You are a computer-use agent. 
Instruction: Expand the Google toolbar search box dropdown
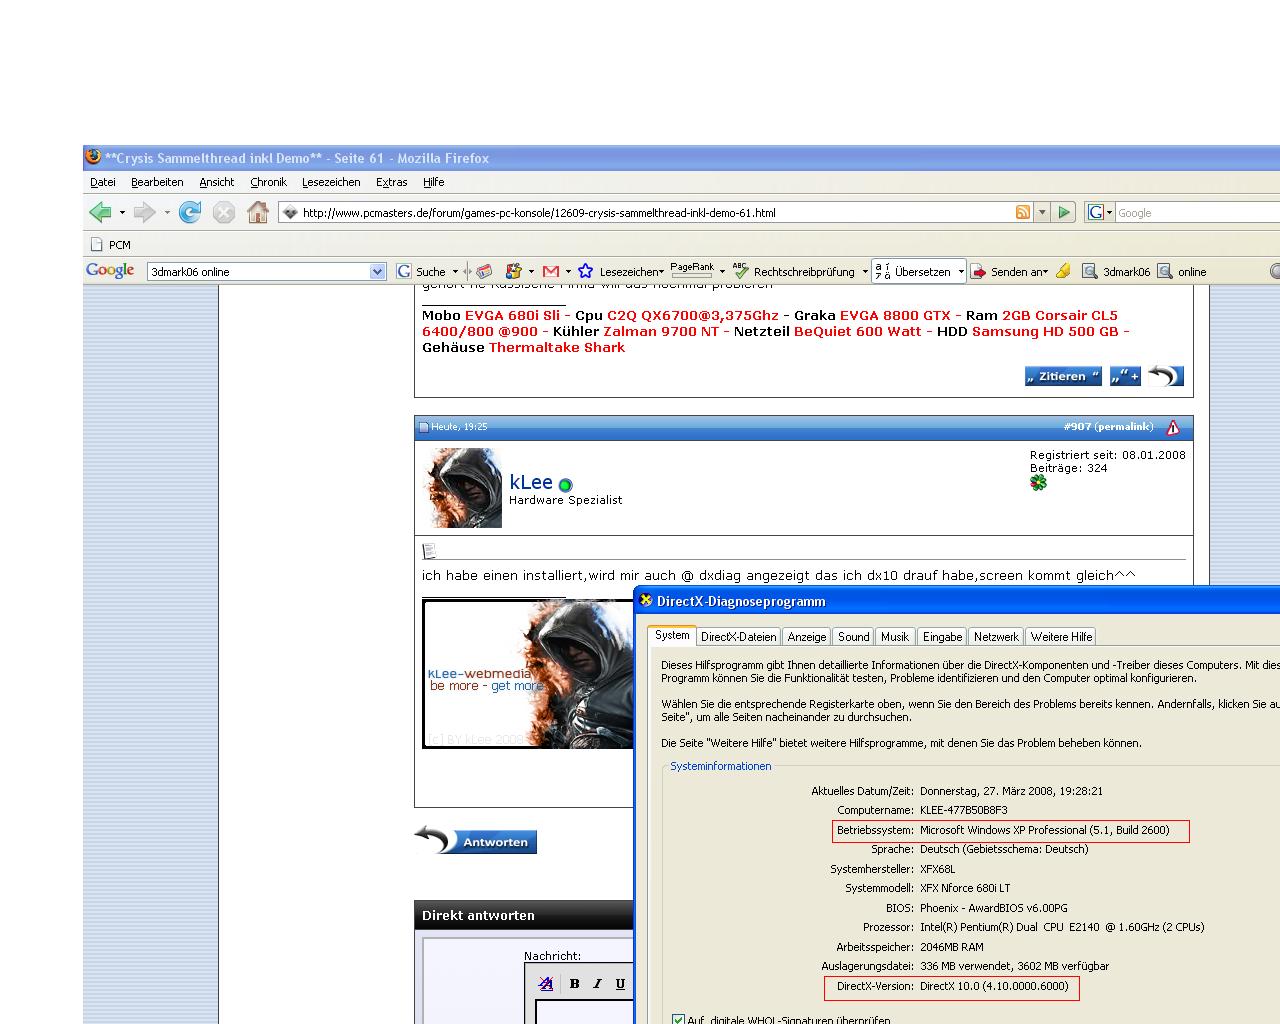coord(377,271)
